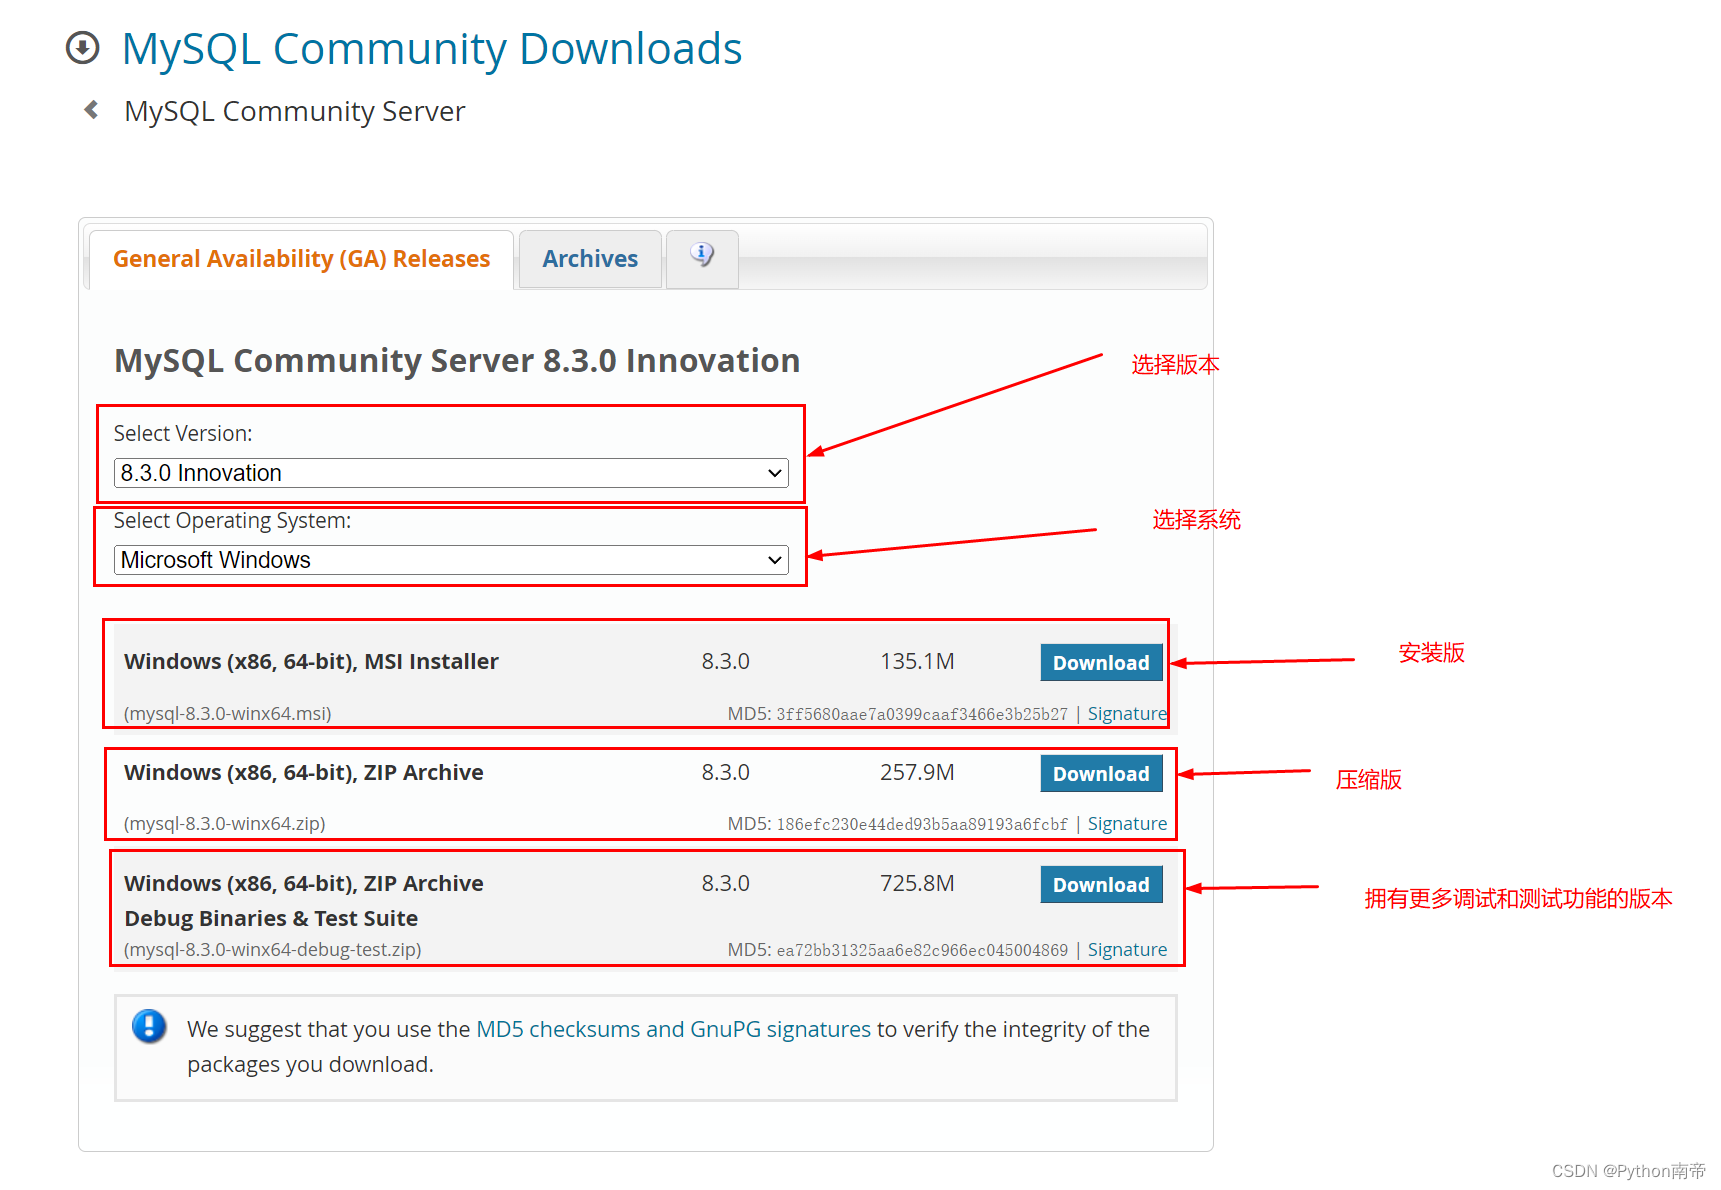Open Signature link for mysql-8.3.0-winx64.msi

(1127, 714)
